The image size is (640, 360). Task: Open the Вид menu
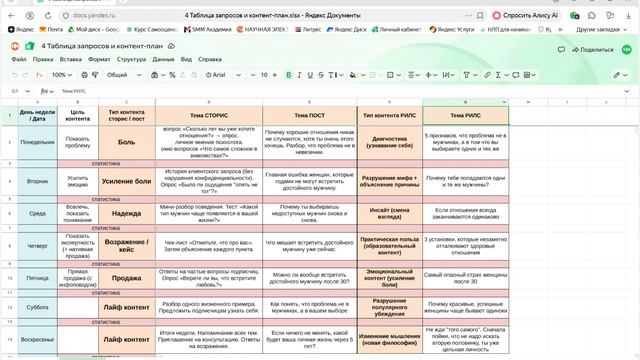tap(186, 60)
